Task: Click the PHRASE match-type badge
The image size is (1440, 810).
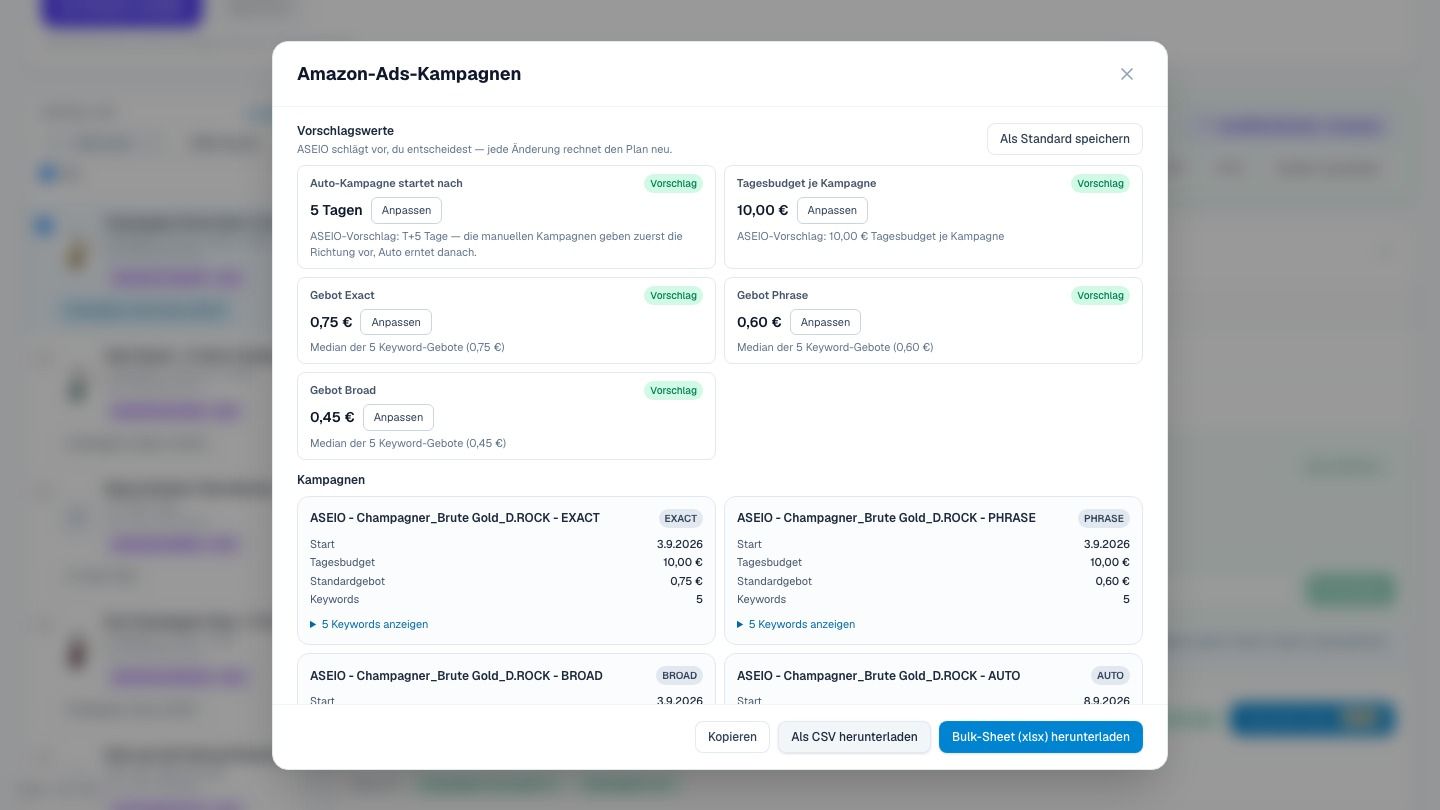Action: coord(1104,518)
